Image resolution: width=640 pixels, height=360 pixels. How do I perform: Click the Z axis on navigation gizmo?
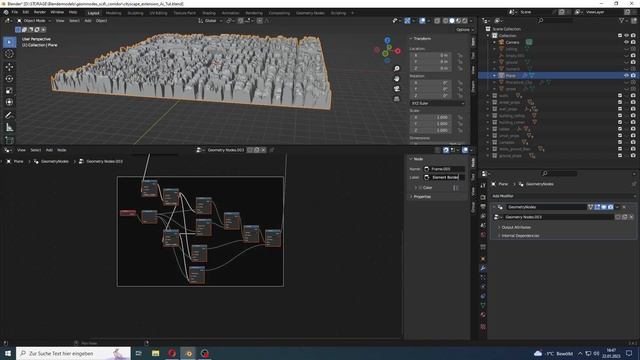[x=387, y=40]
